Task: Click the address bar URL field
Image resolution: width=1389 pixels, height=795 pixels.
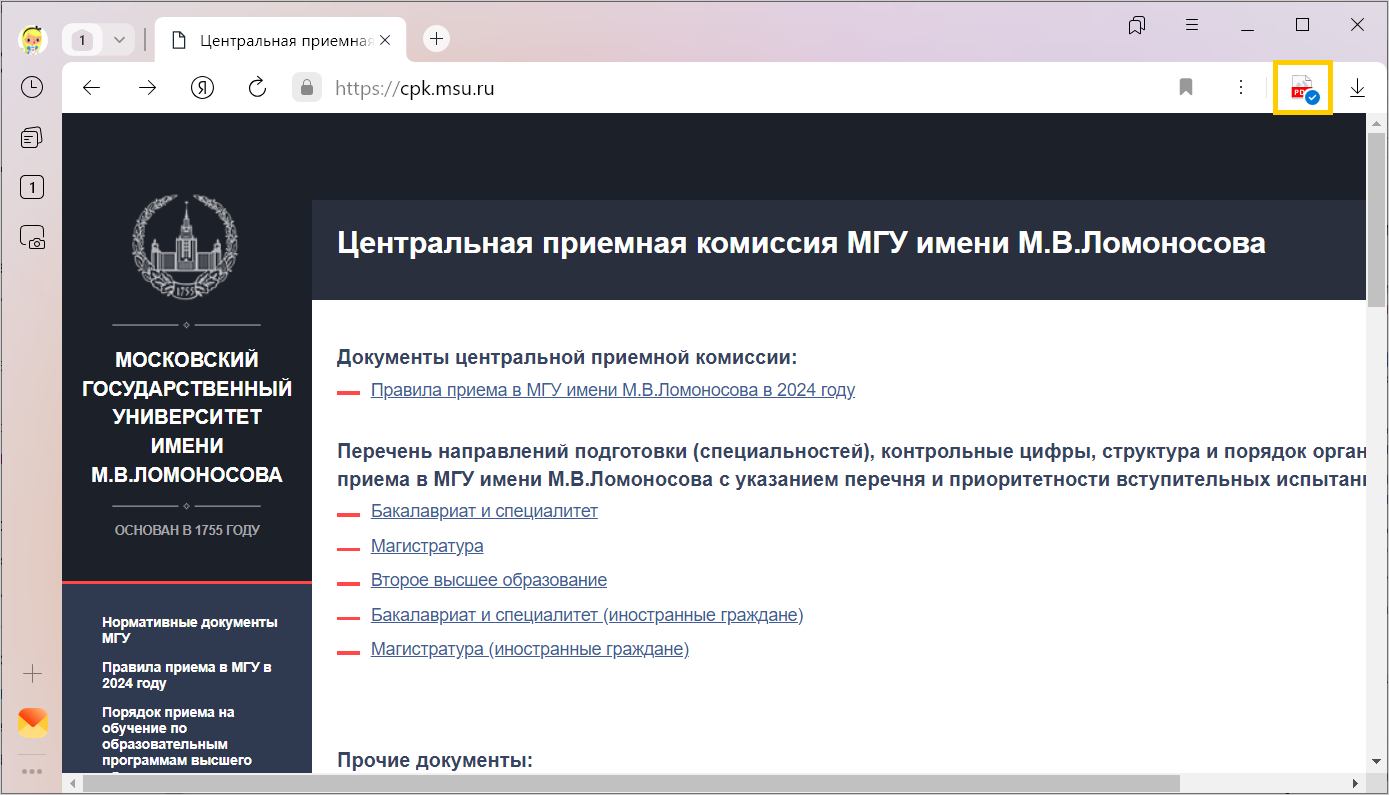Action: pyautogui.click(x=700, y=88)
